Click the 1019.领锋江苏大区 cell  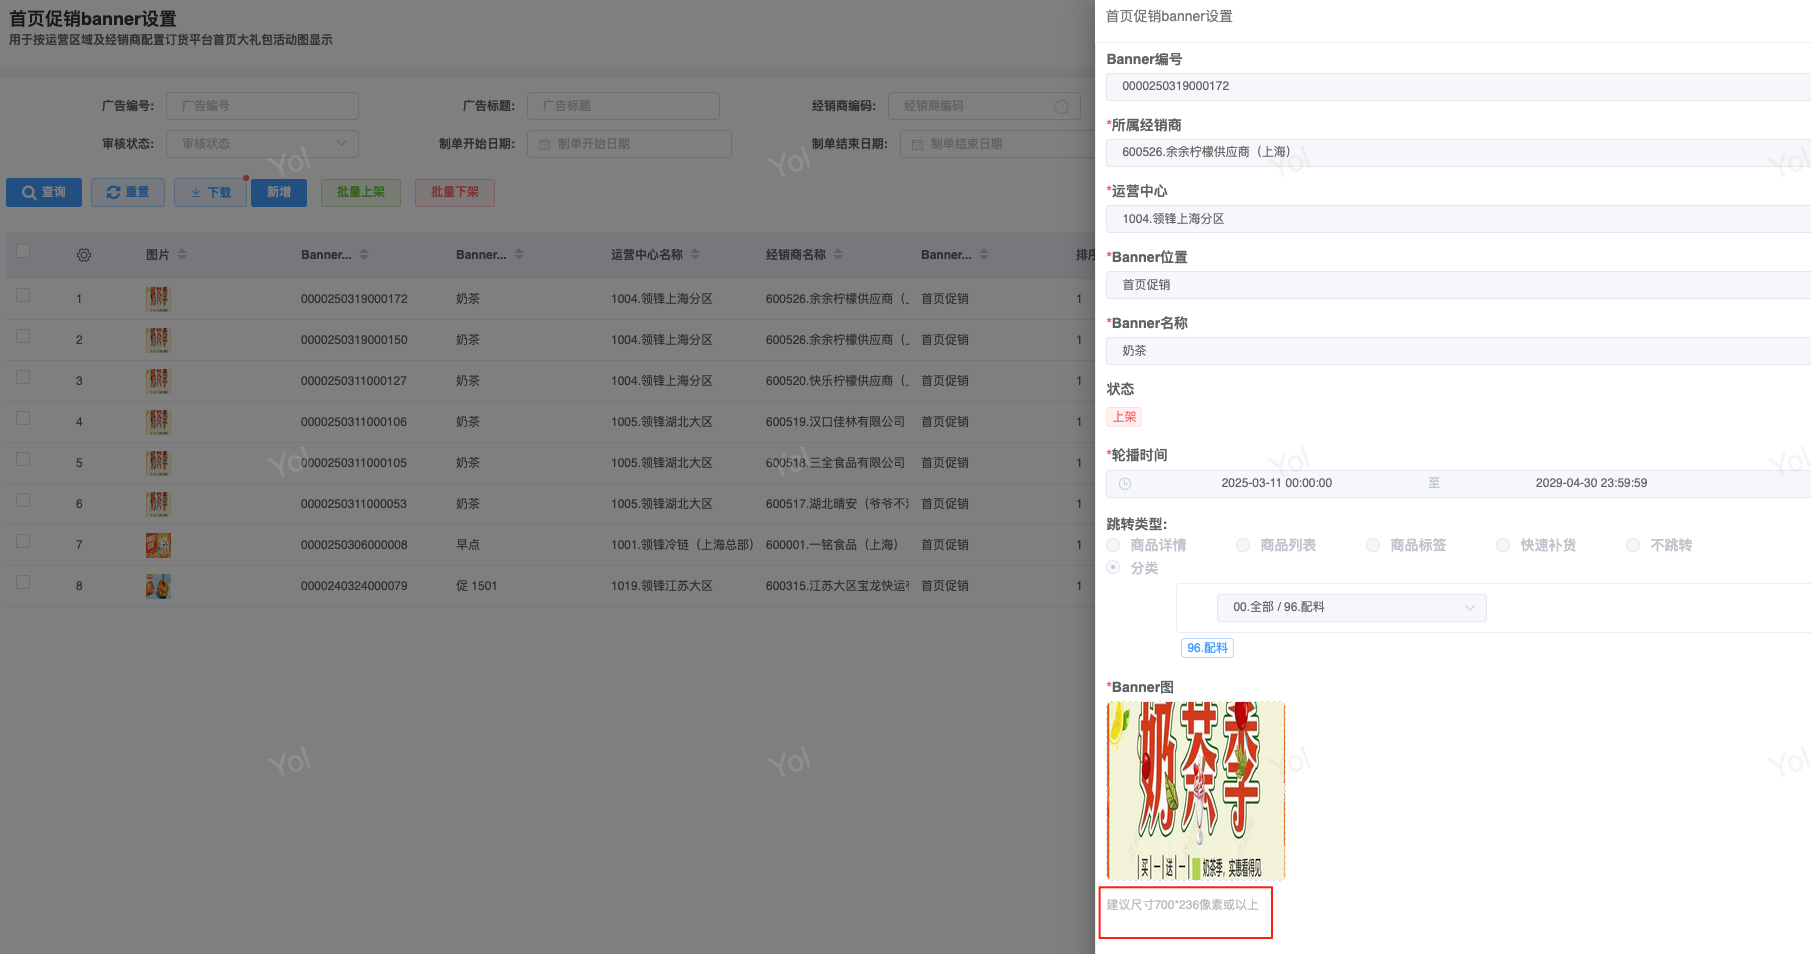[662, 586]
